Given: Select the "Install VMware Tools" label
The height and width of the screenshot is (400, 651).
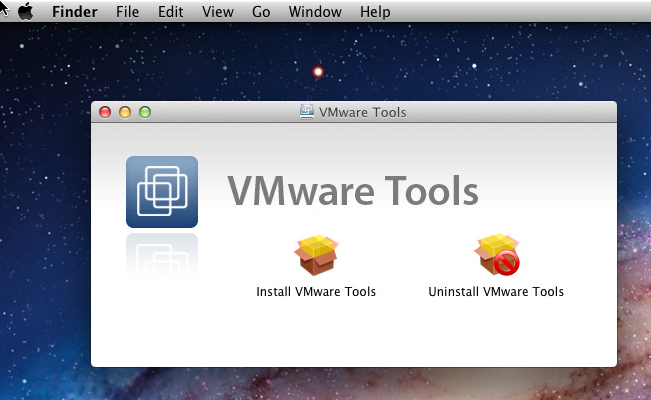Looking at the screenshot, I should coord(316,292).
